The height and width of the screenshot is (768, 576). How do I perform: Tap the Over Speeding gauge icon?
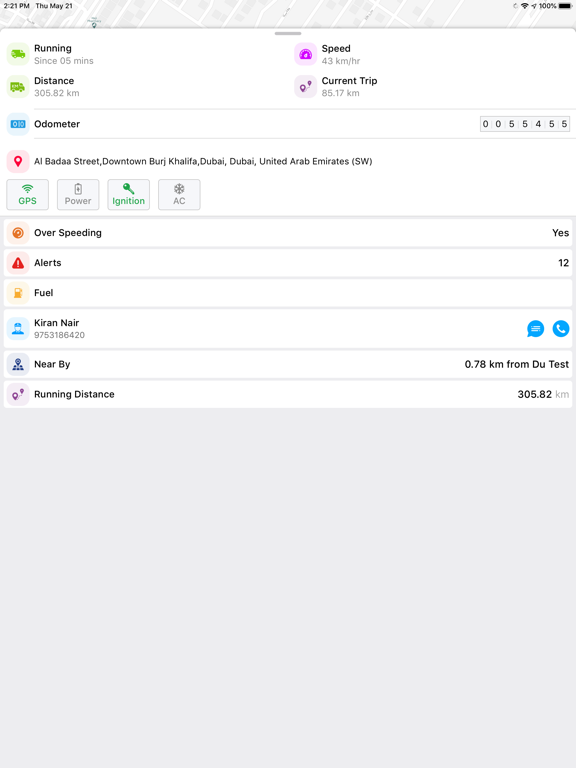pyautogui.click(x=18, y=233)
